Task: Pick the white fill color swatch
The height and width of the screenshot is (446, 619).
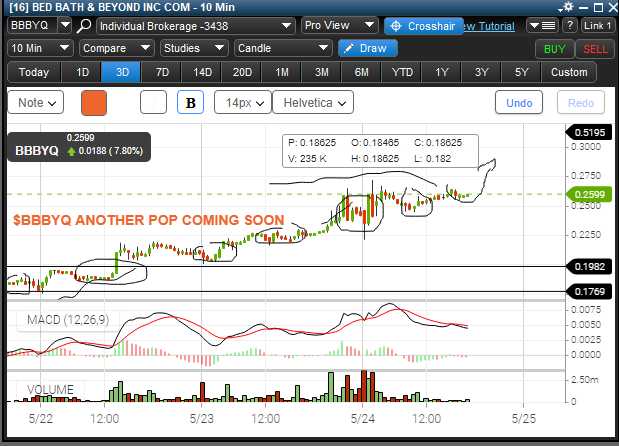Action: coord(153,102)
